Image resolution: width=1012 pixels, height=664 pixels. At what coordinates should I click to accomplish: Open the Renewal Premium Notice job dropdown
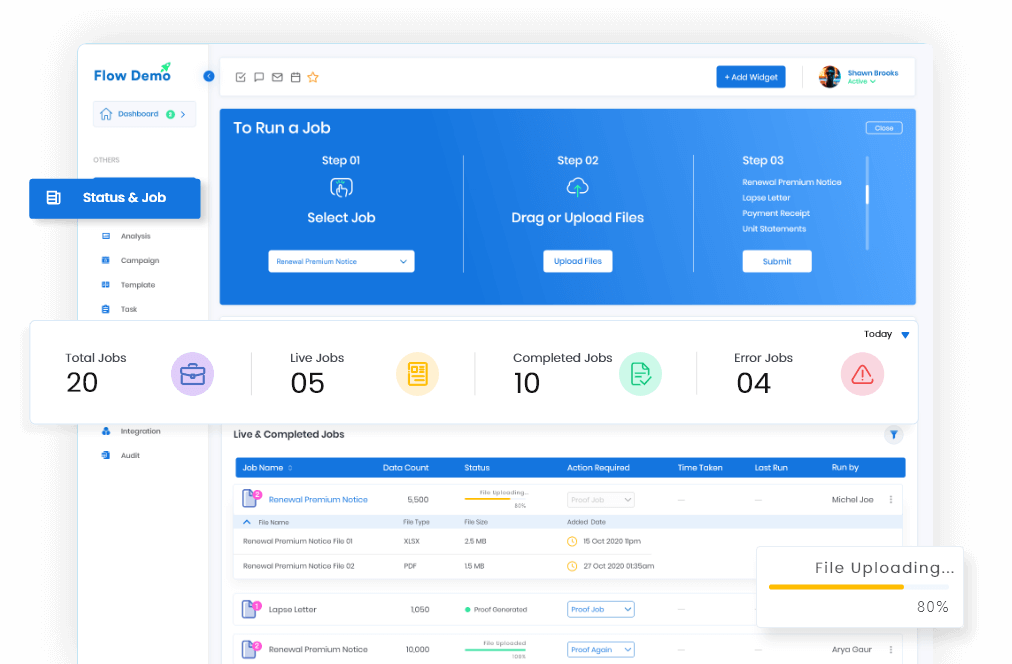pyautogui.click(x=340, y=261)
